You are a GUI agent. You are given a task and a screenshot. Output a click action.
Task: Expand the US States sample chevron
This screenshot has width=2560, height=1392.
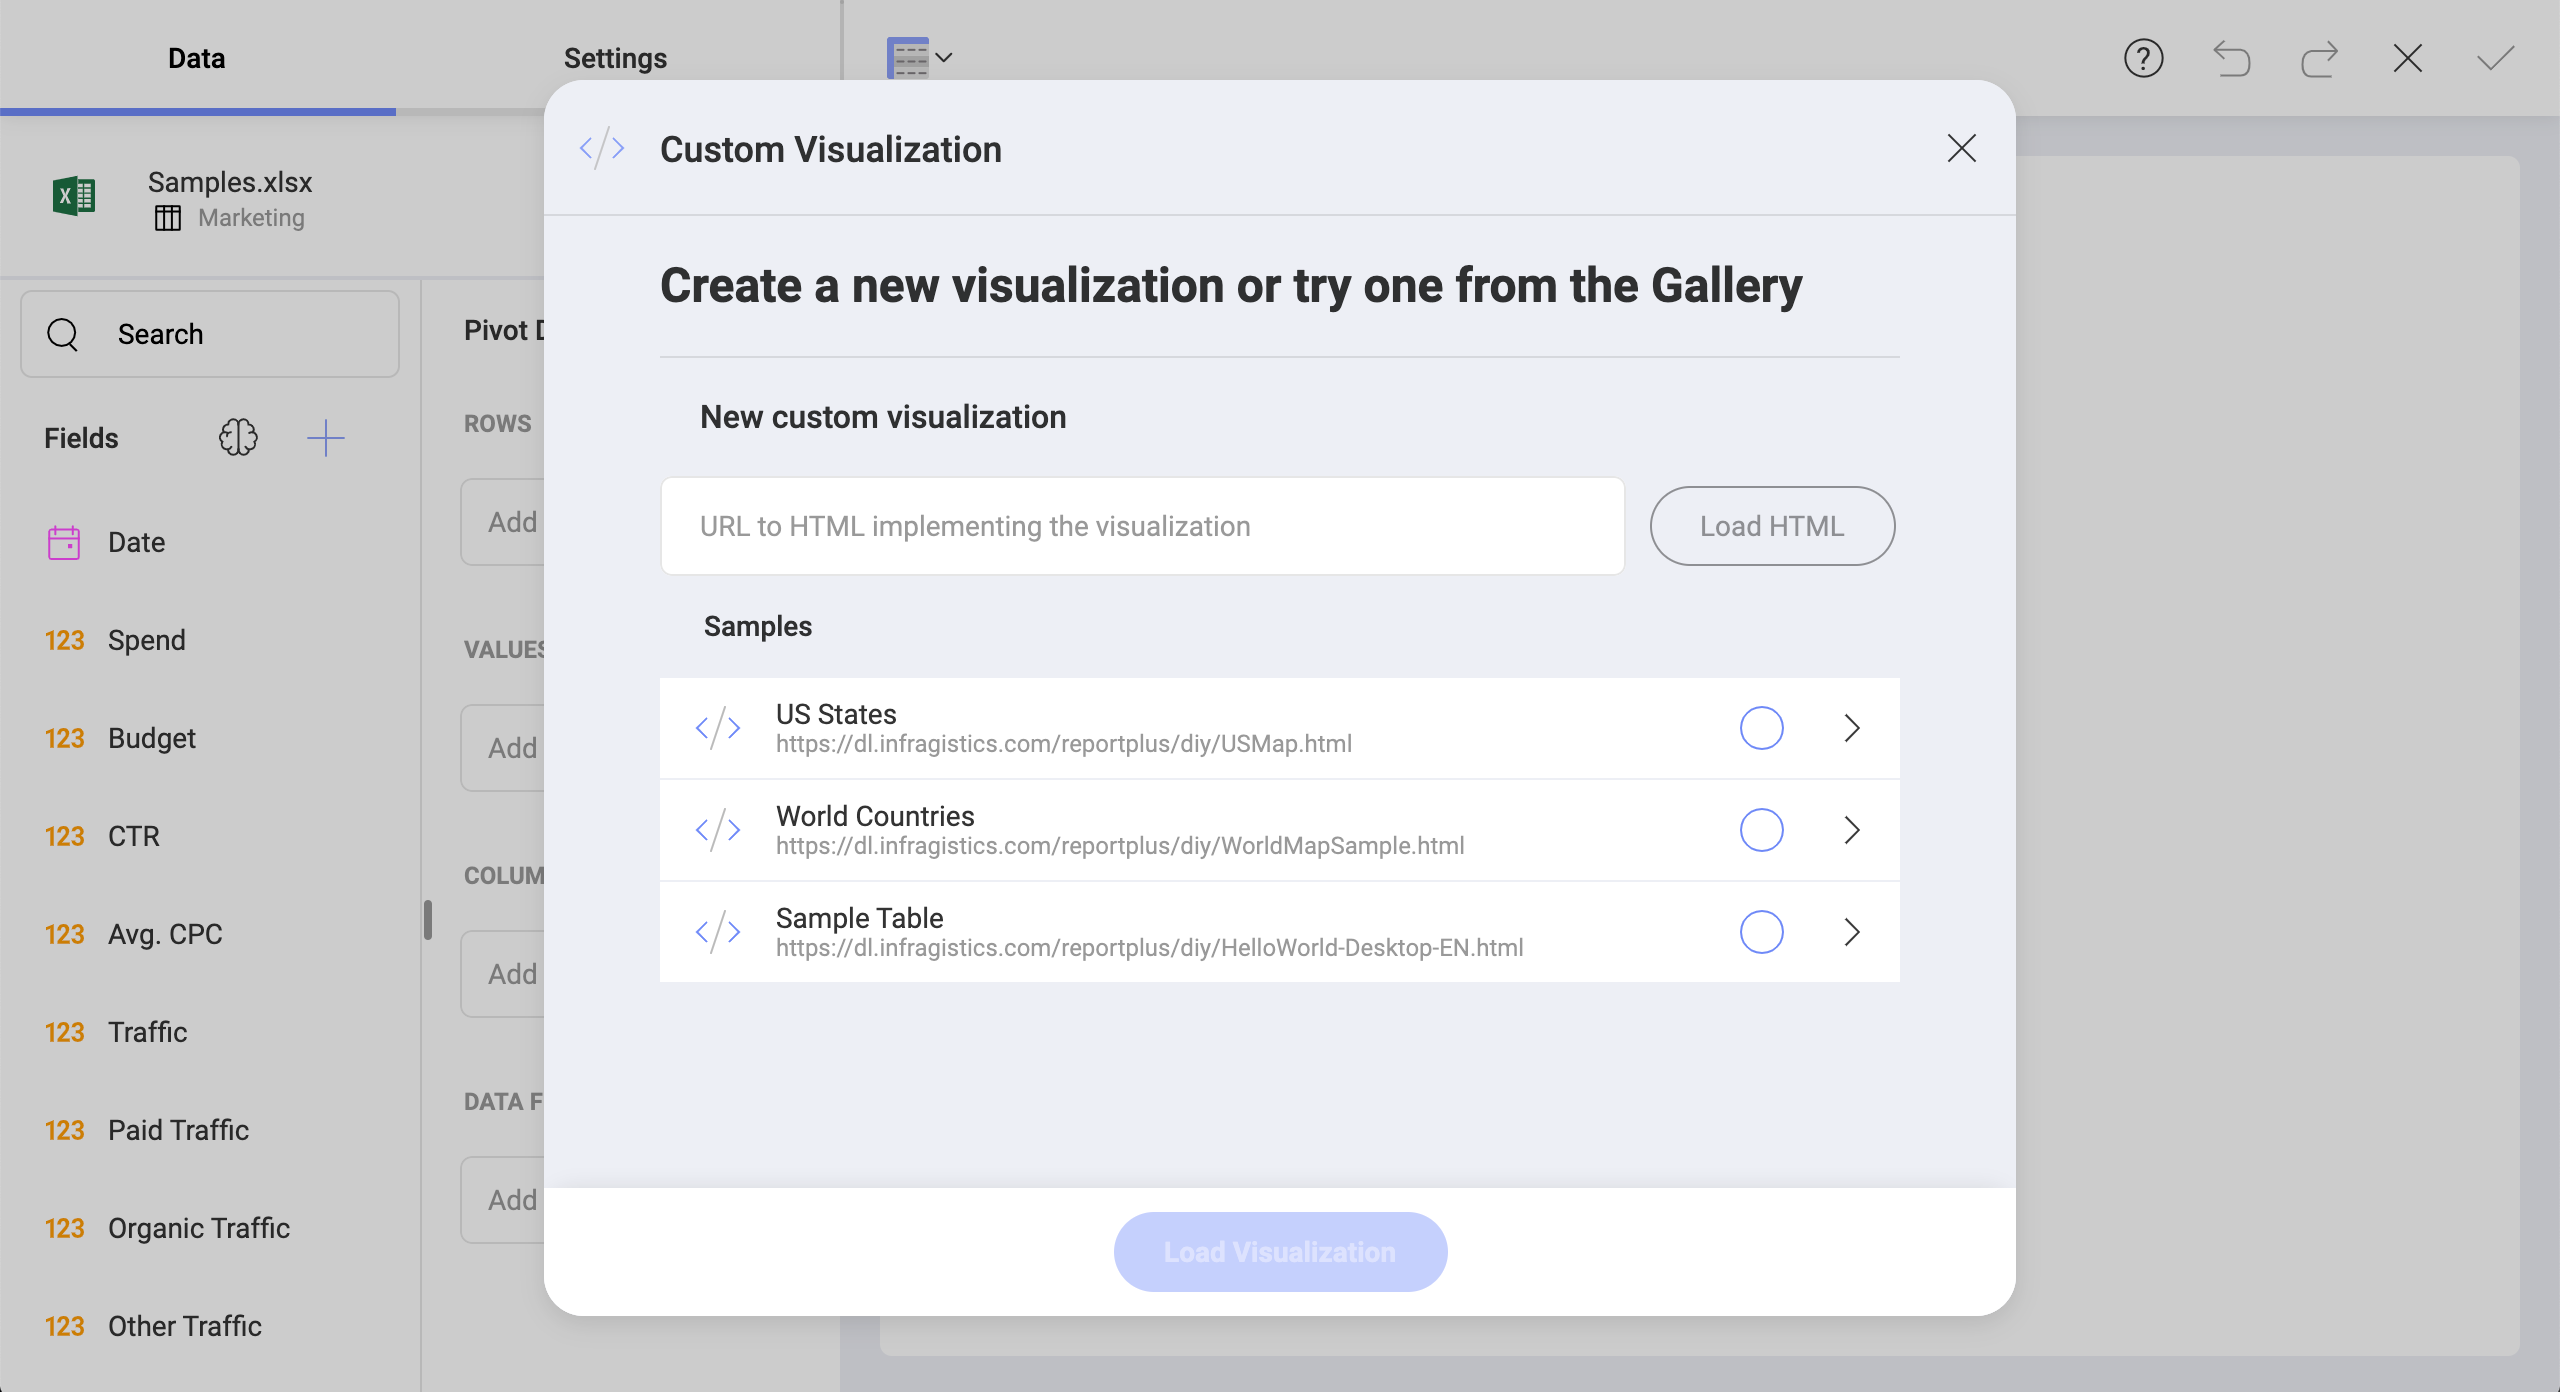(1852, 728)
